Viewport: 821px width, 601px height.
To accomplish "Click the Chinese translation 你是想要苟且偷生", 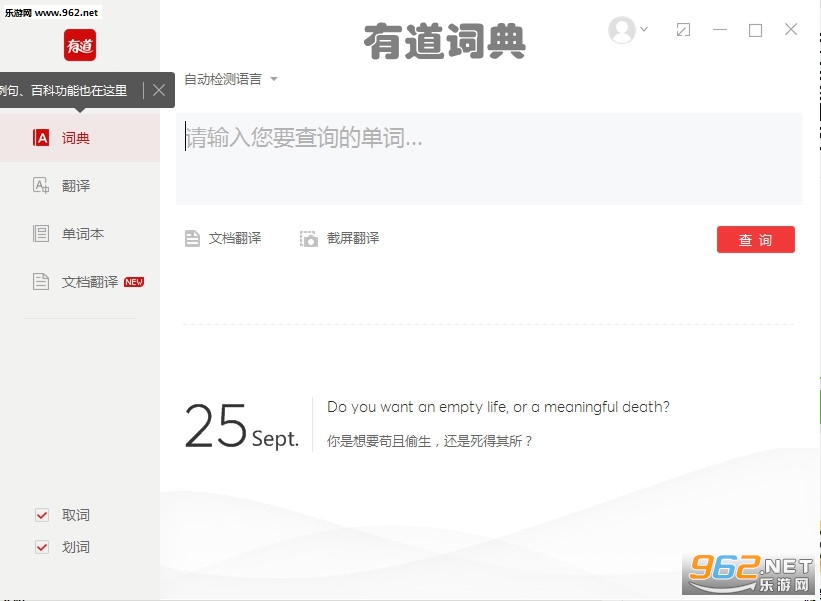I will (429, 441).
